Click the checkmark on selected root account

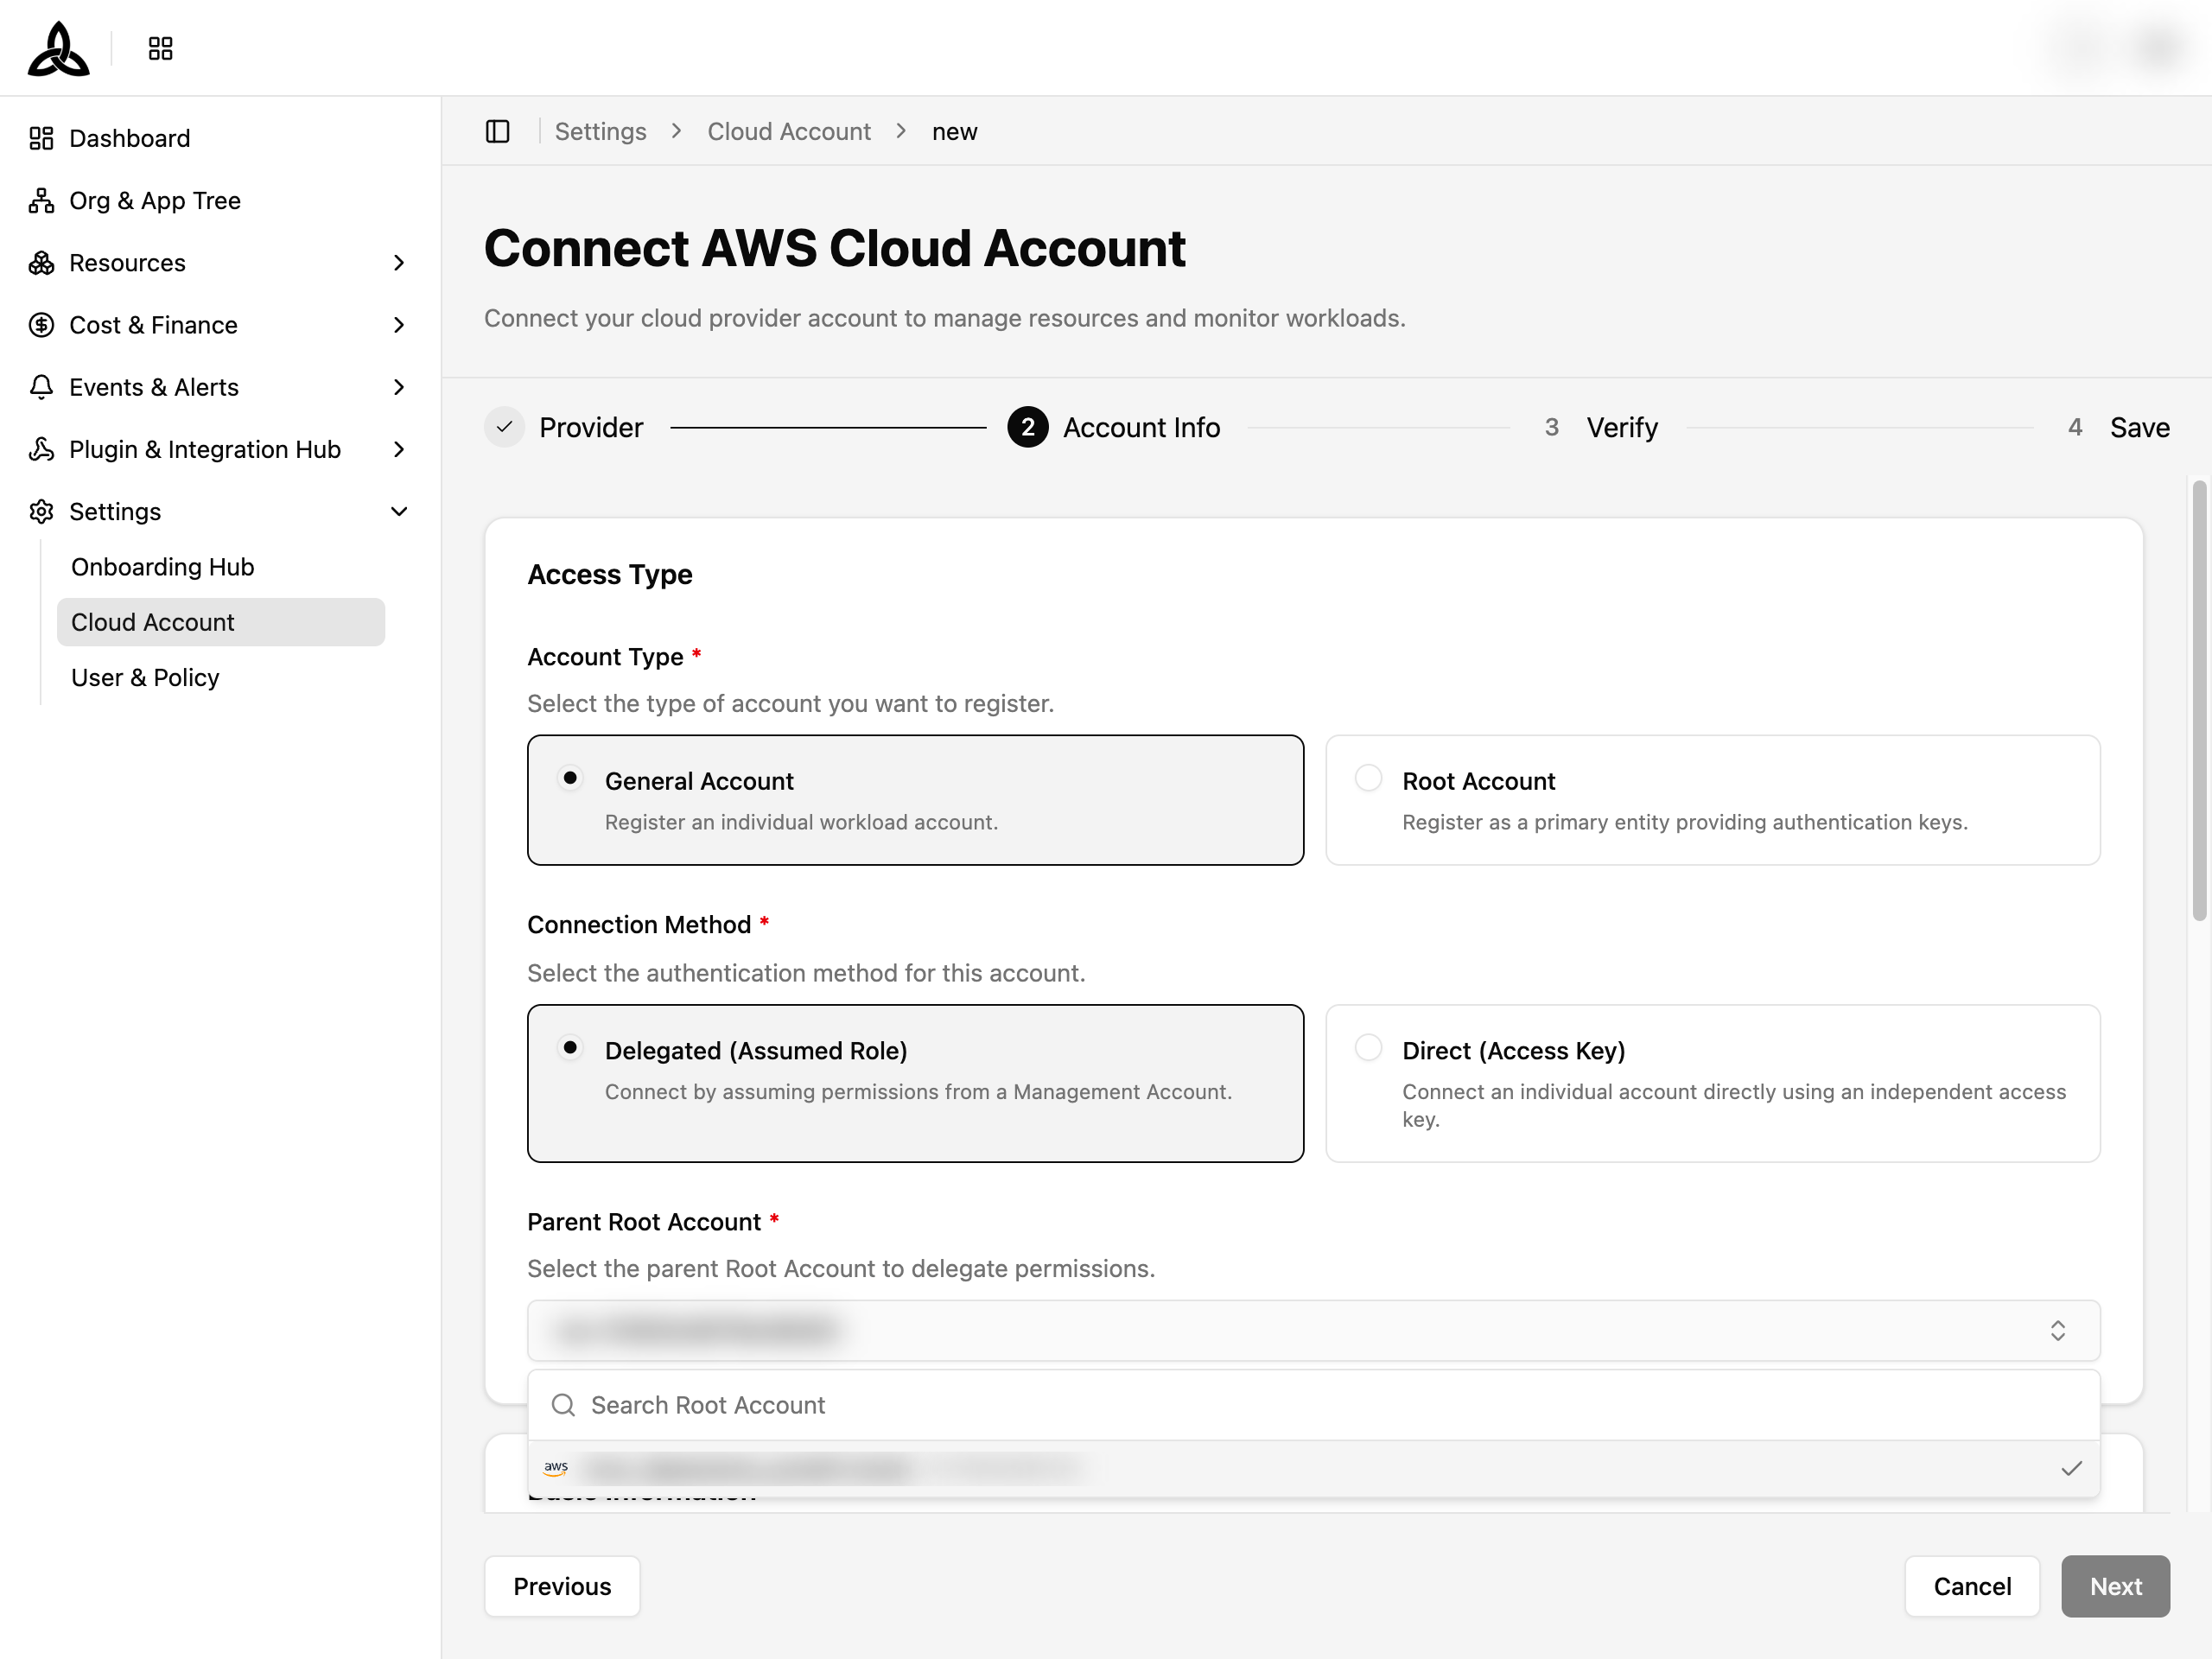coord(2072,1468)
